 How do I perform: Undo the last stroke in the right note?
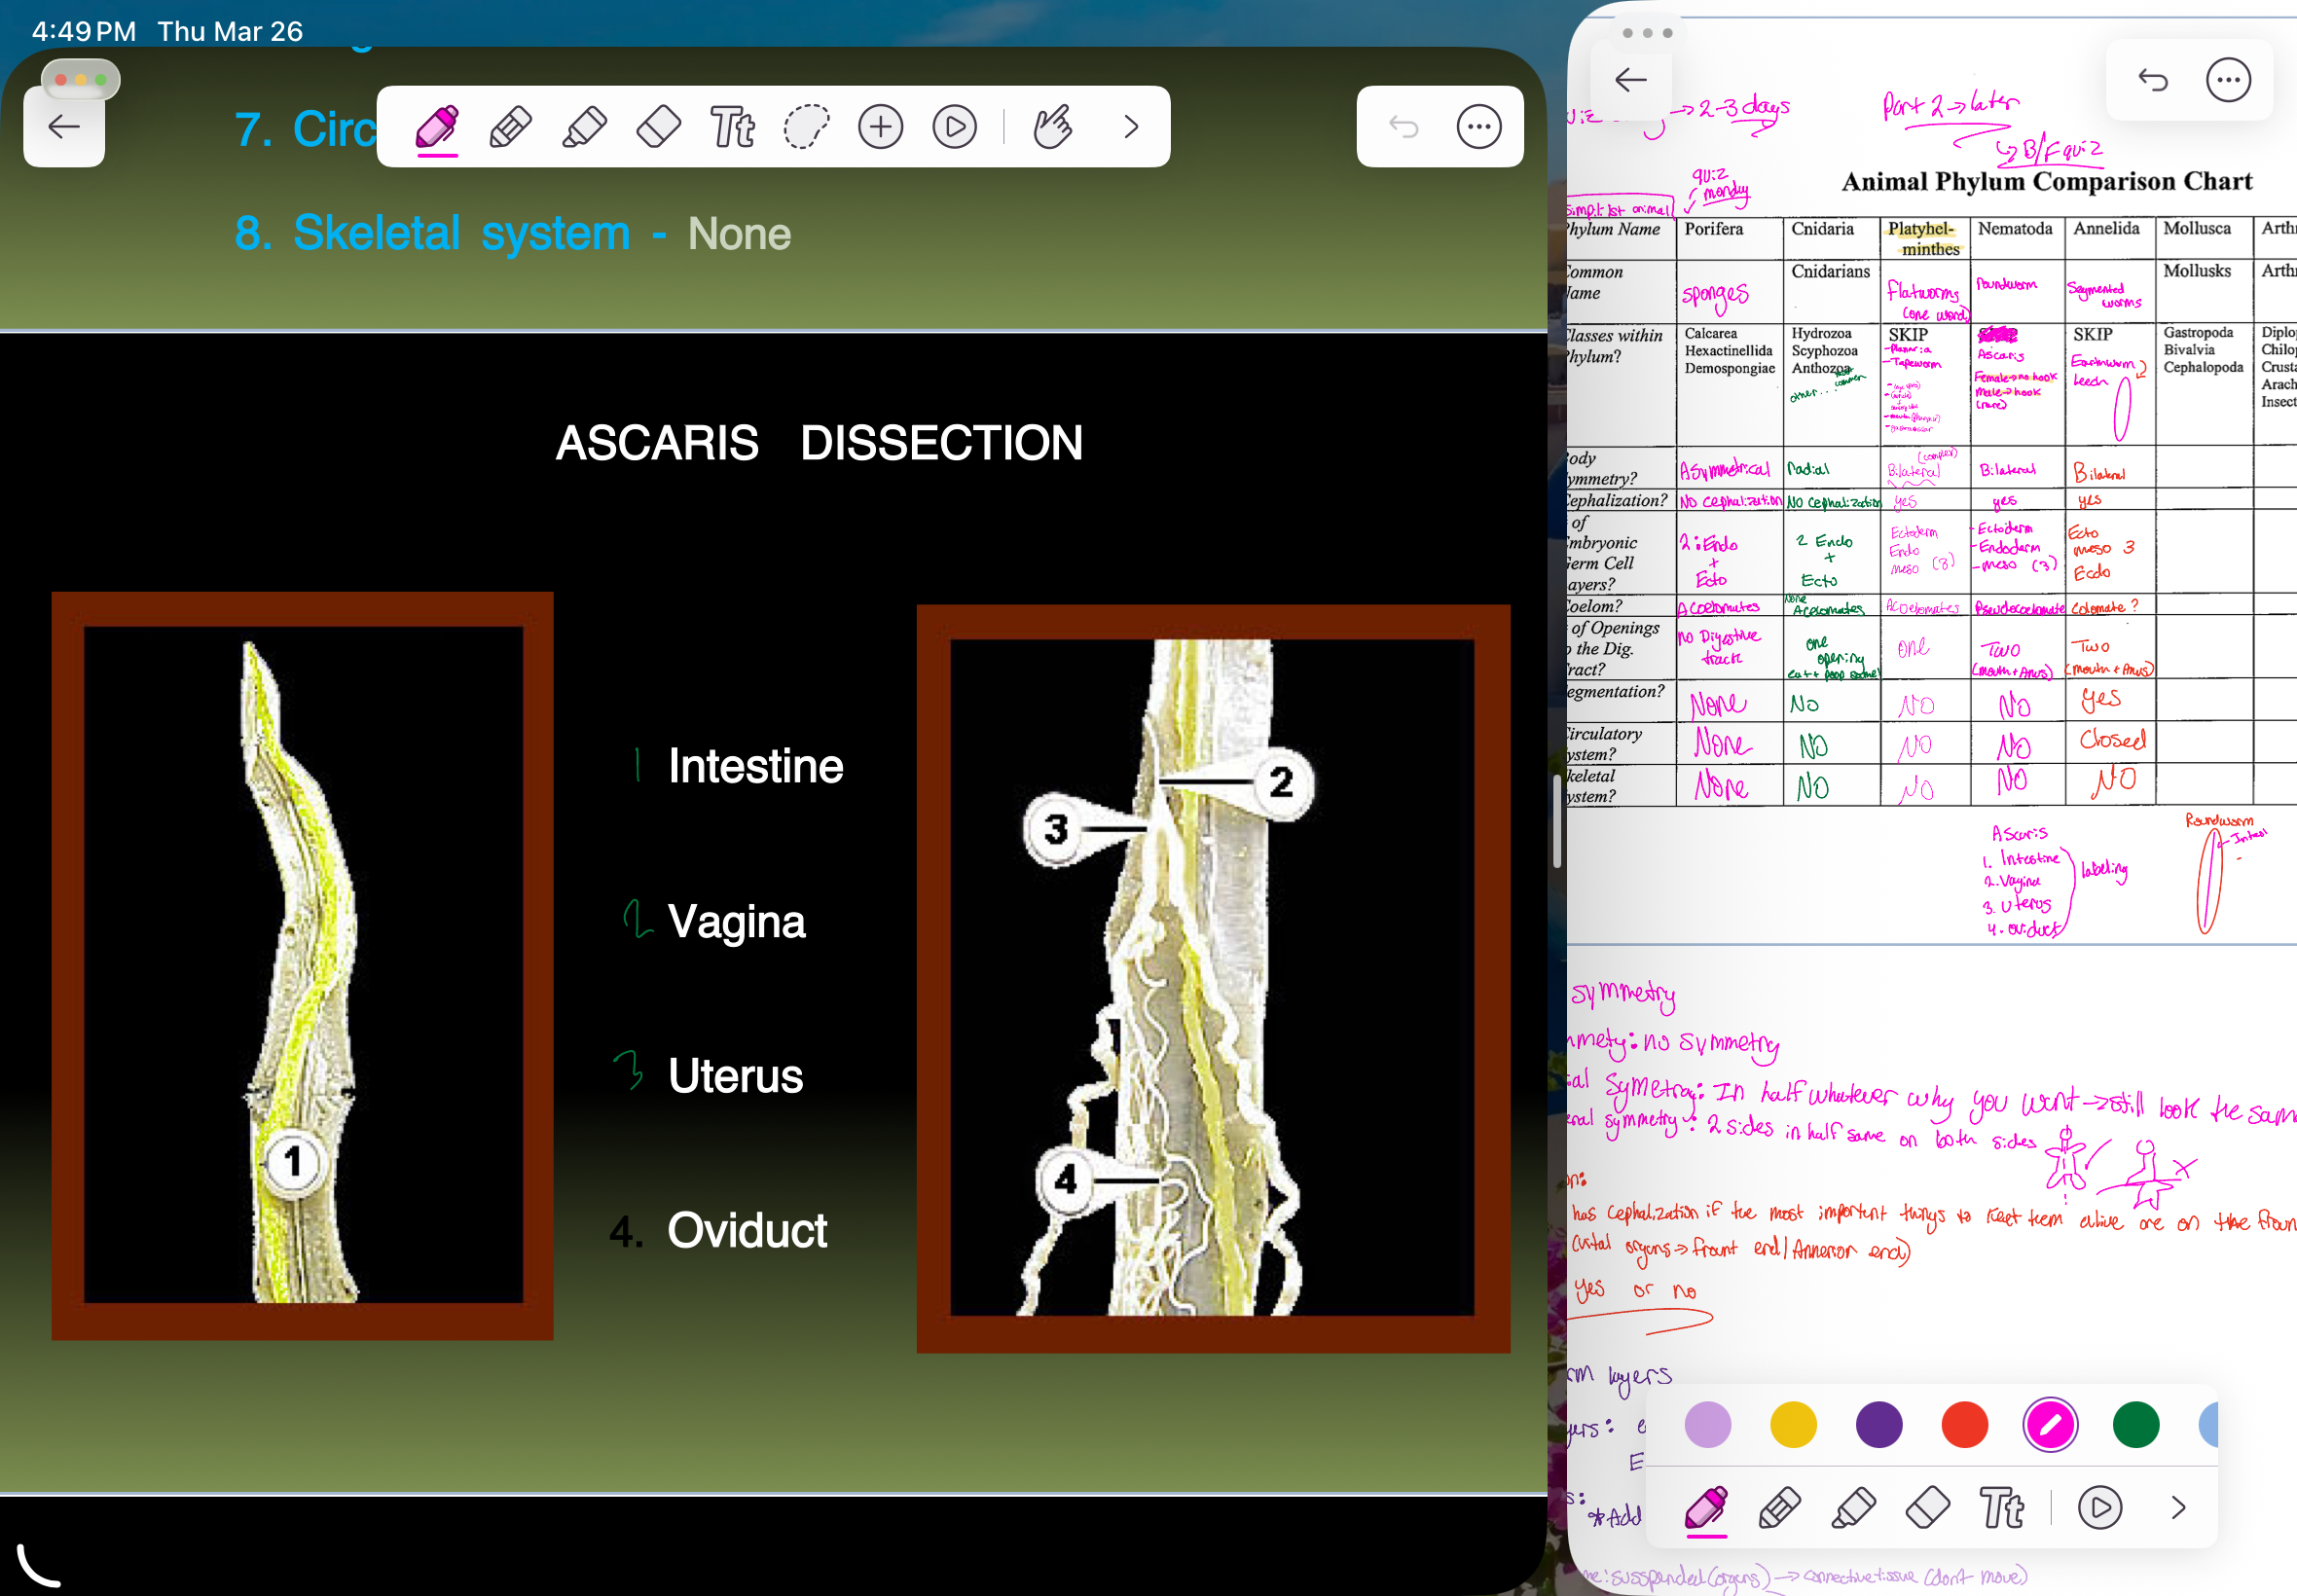[2151, 80]
